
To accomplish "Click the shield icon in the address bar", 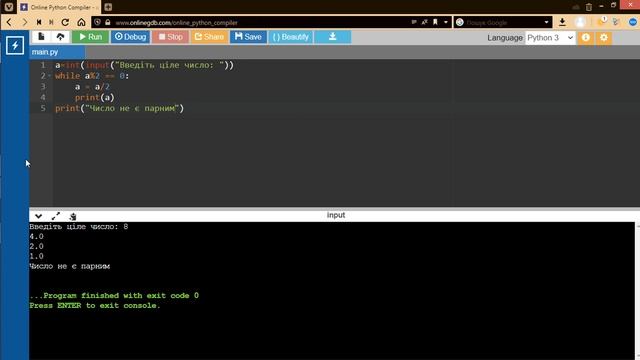I will click(x=98, y=22).
